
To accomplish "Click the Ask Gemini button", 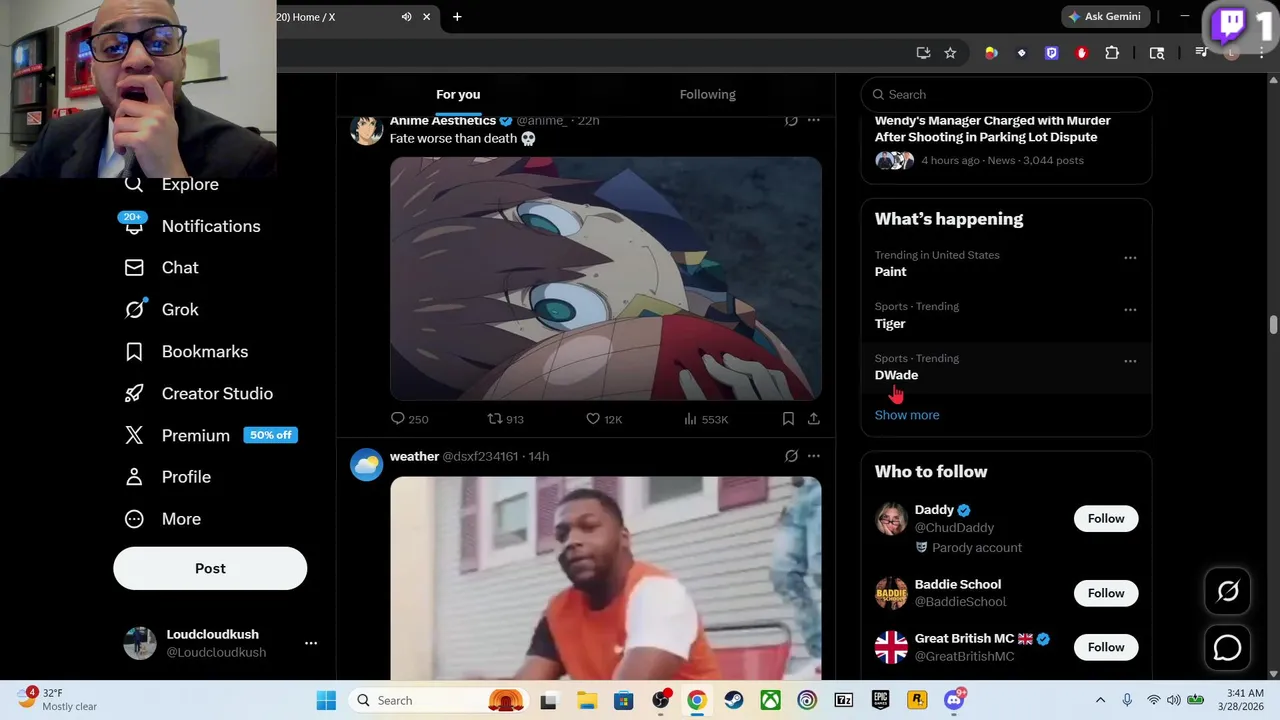I will [1105, 17].
